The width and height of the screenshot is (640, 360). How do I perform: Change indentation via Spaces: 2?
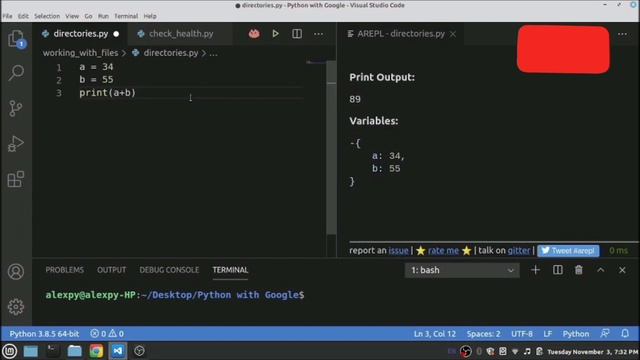point(483,334)
